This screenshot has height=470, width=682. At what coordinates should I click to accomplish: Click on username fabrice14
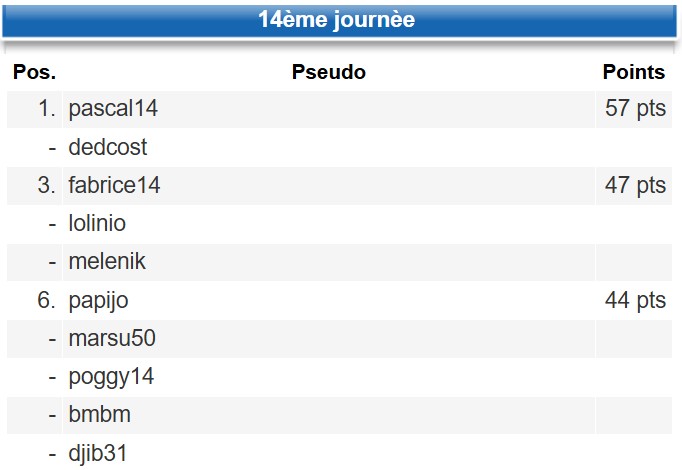114,185
